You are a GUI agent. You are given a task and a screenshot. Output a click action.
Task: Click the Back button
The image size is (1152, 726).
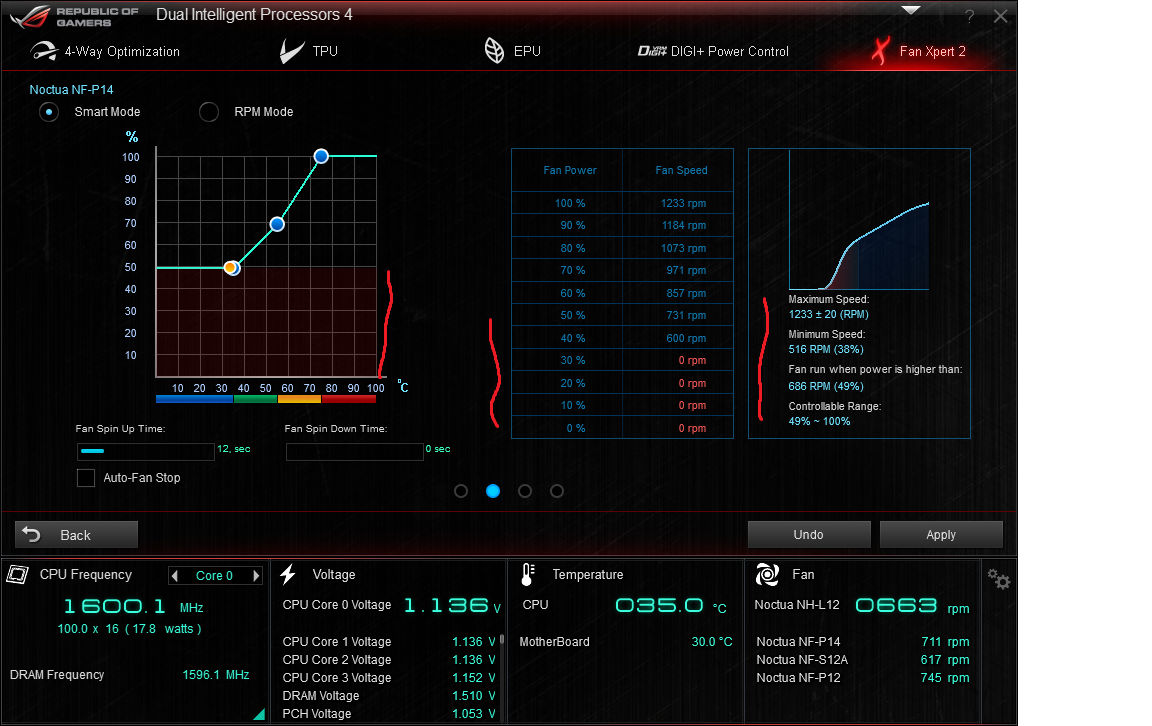click(x=76, y=534)
